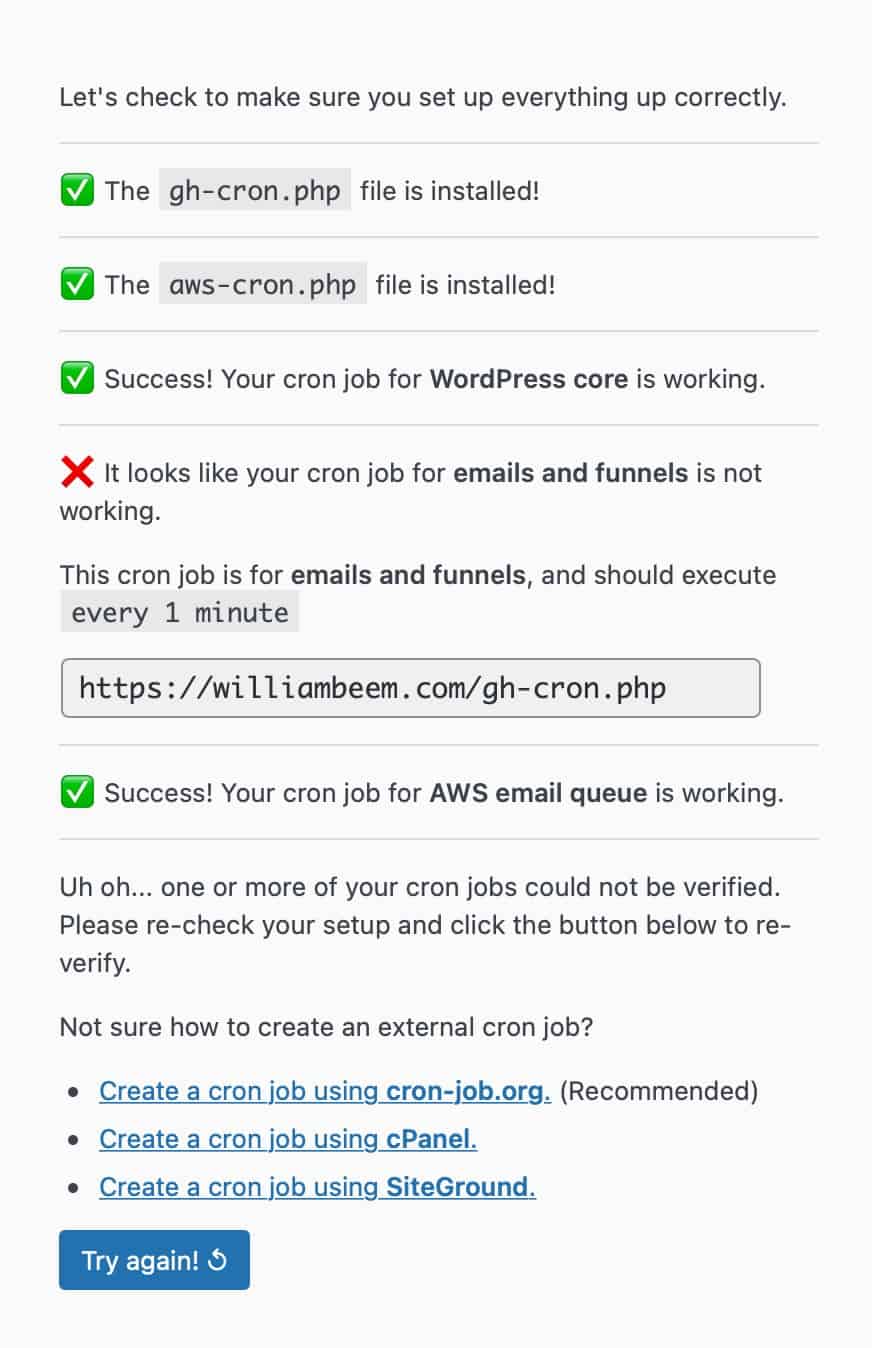Open the SiteGround cron job guide link
This screenshot has width=872, height=1348.
tap(317, 1187)
